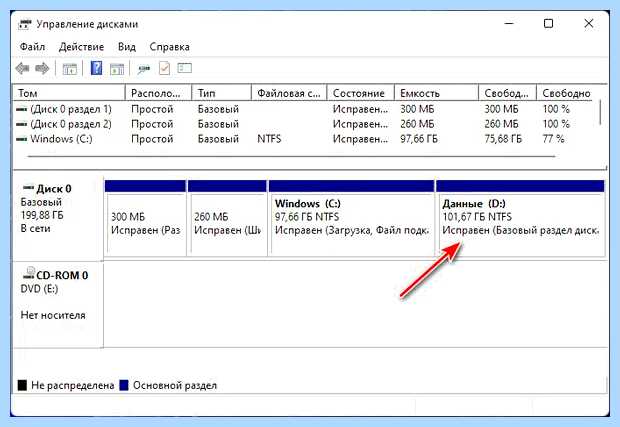Open the Файл menu
This screenshot has height=427, width=620.
(32, 47)
